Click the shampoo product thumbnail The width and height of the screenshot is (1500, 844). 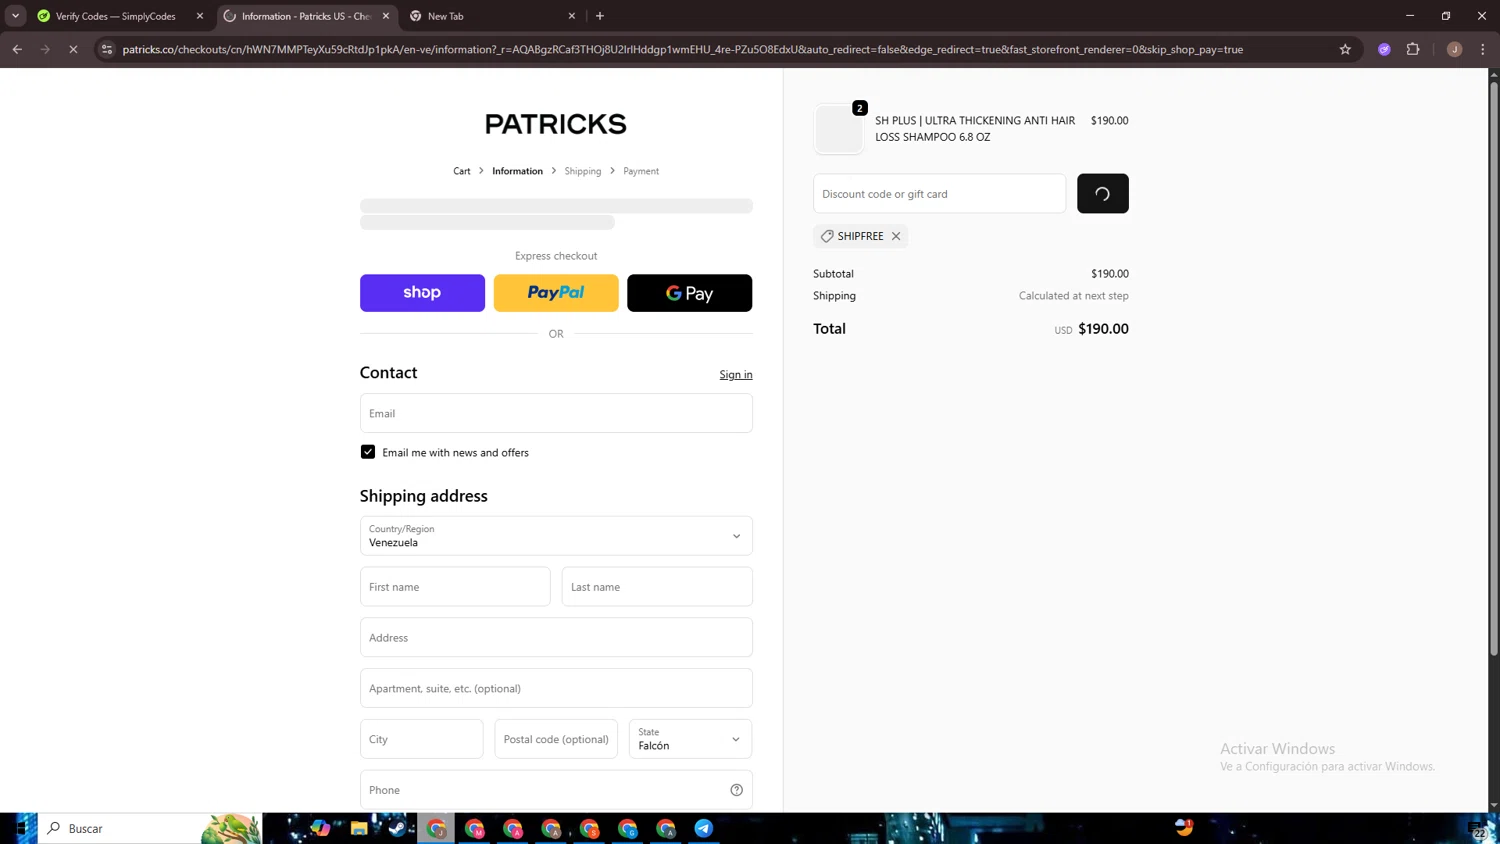click(838, 129)
